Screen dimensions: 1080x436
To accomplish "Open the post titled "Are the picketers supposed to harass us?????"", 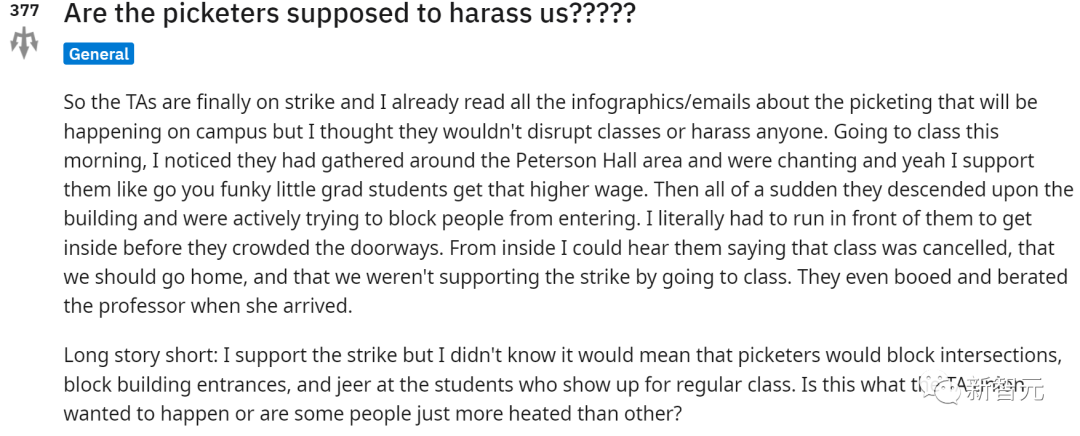I will (x=349, y=15).
